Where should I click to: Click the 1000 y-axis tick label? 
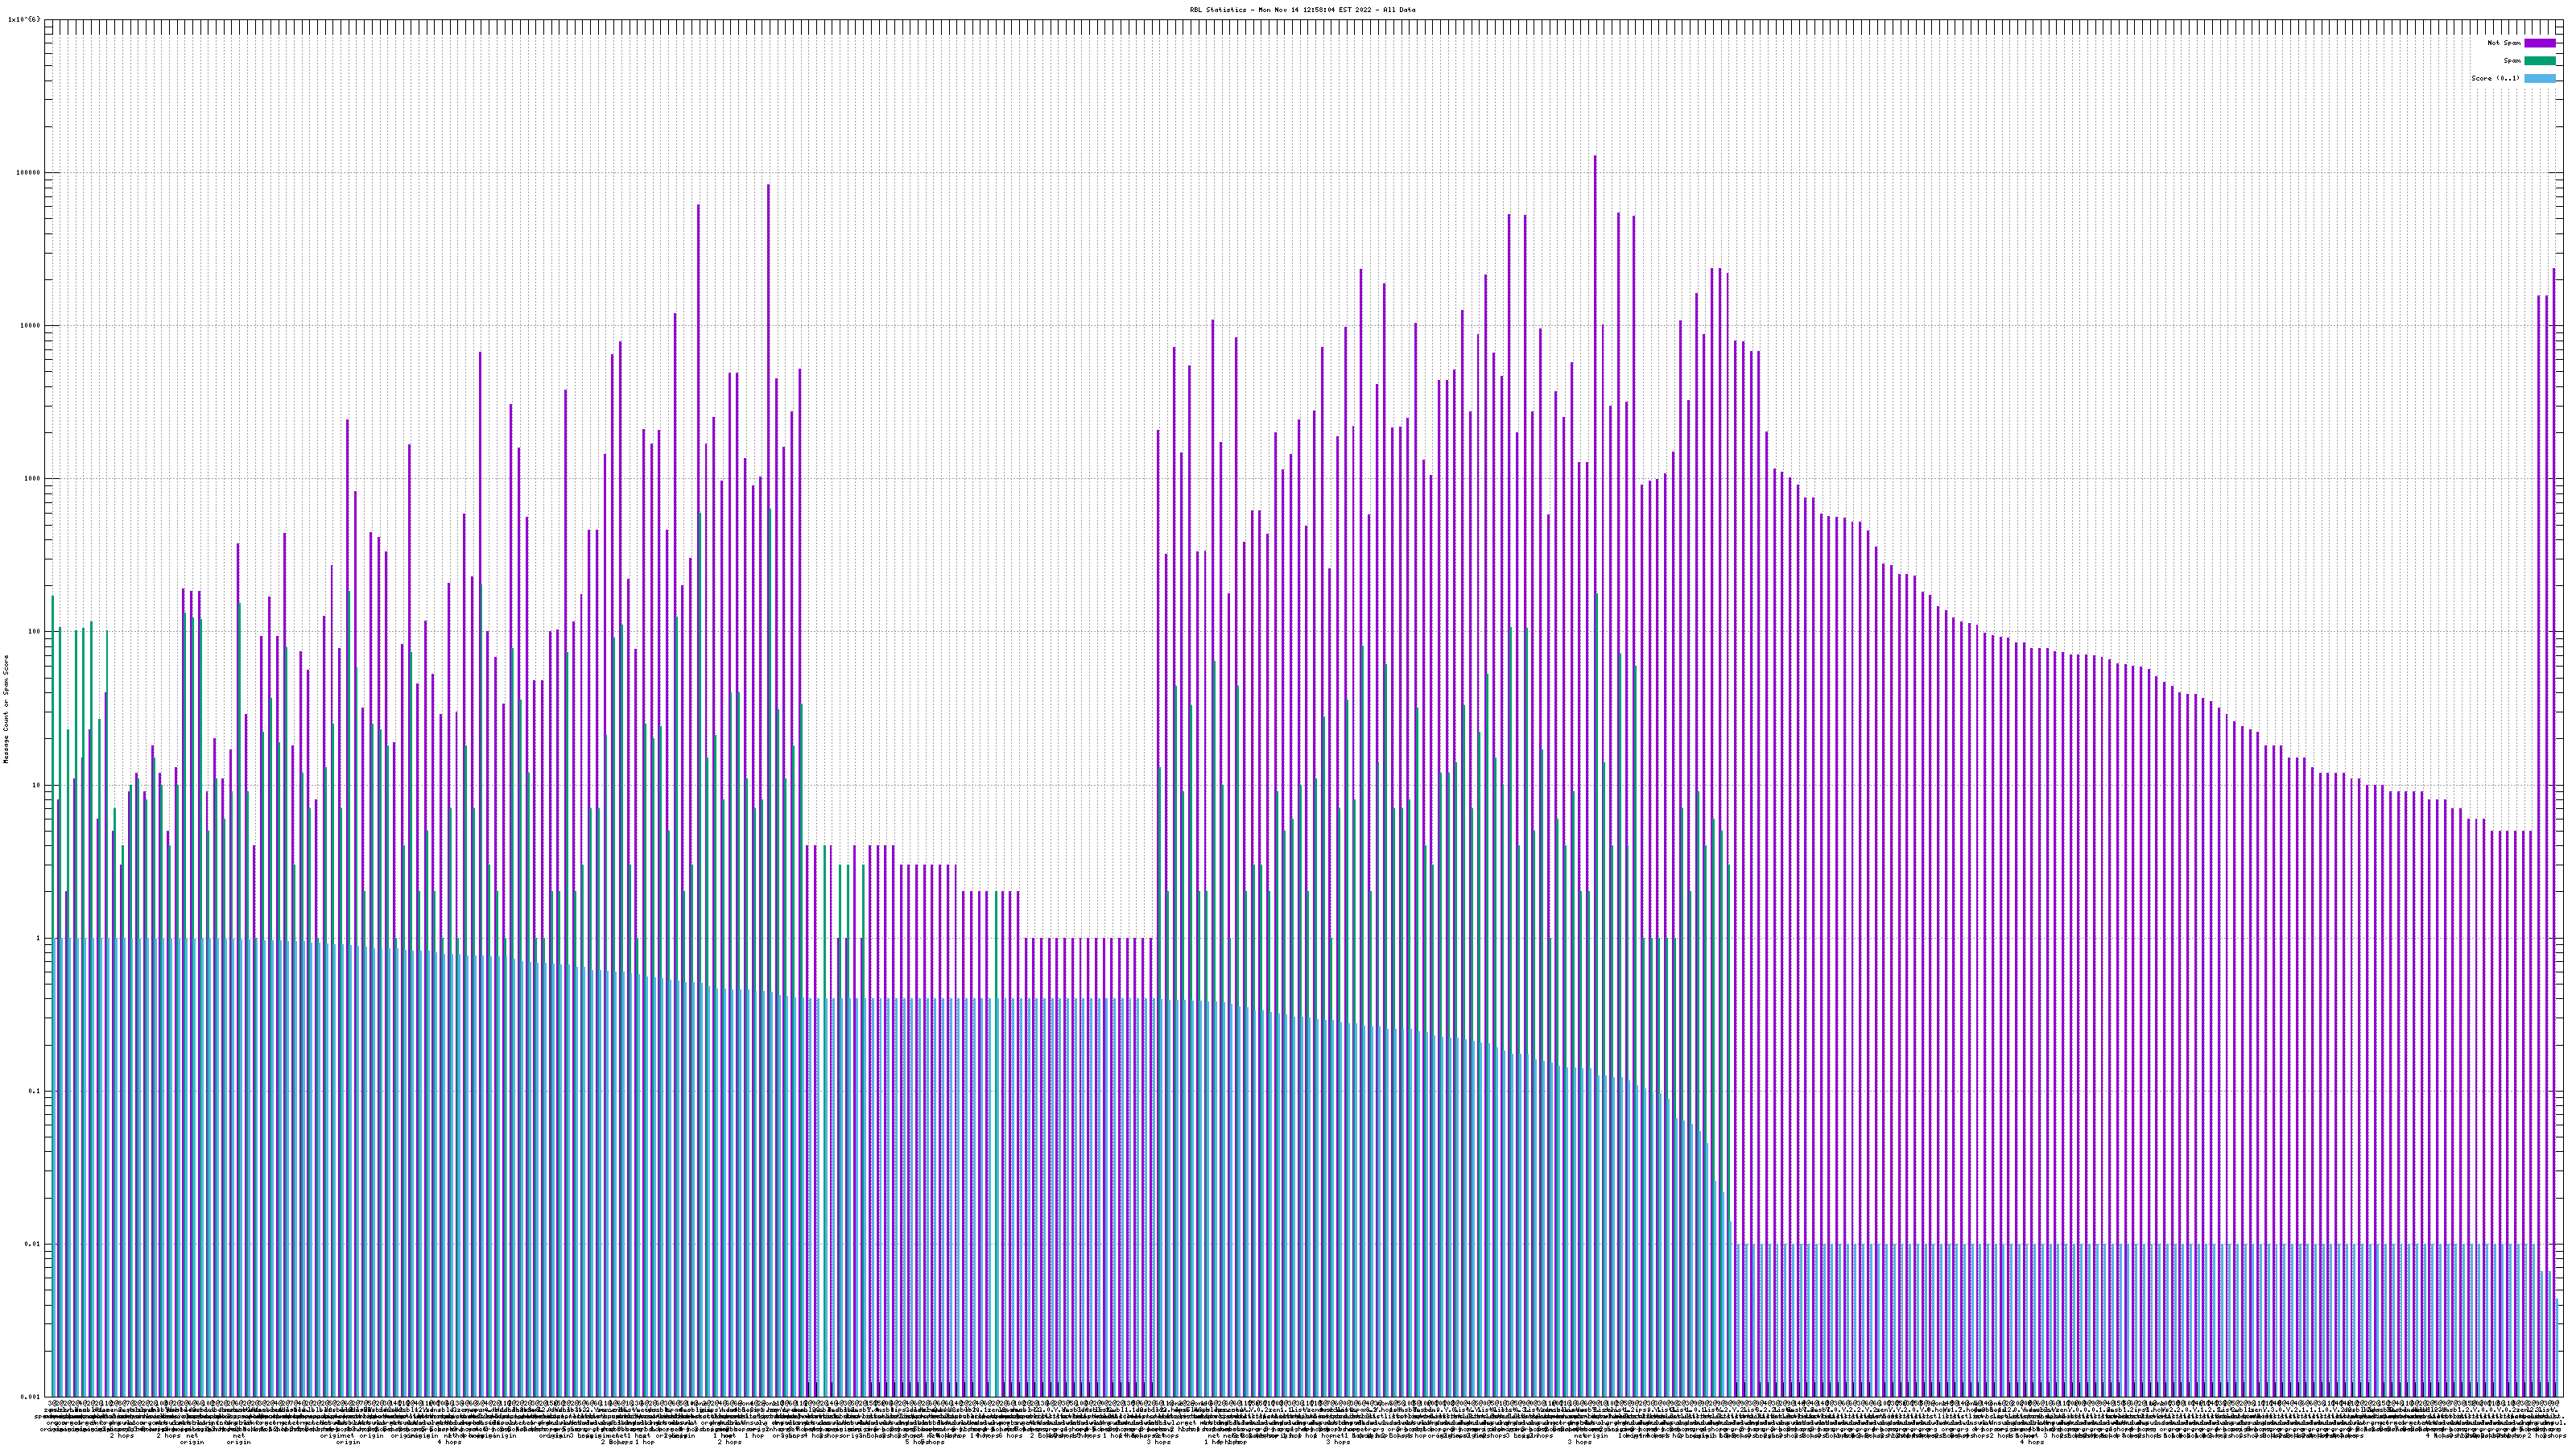32,478
